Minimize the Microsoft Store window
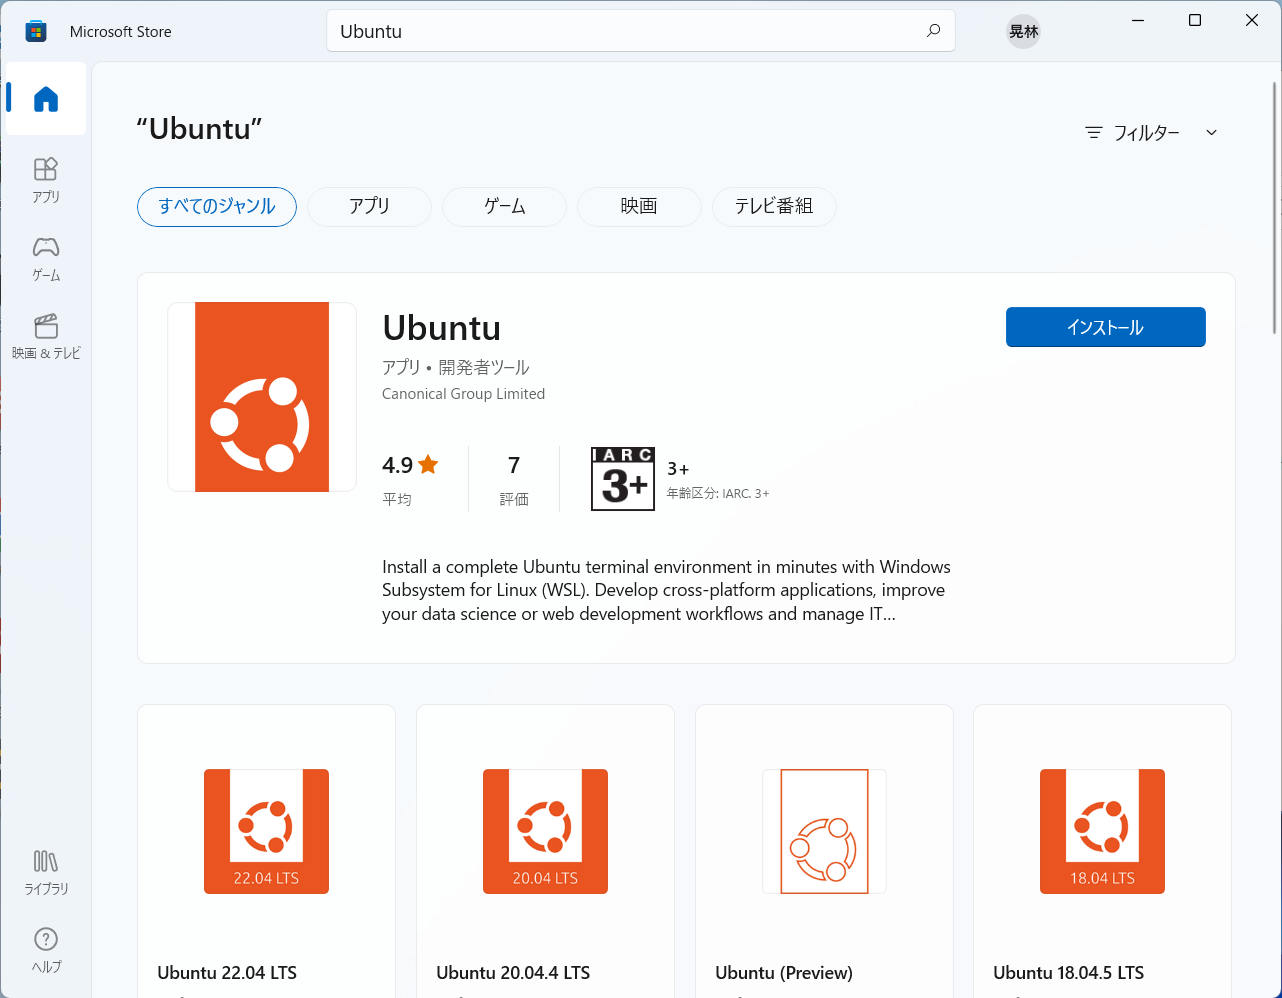 pyautogui.click(x=1138, y=20)
